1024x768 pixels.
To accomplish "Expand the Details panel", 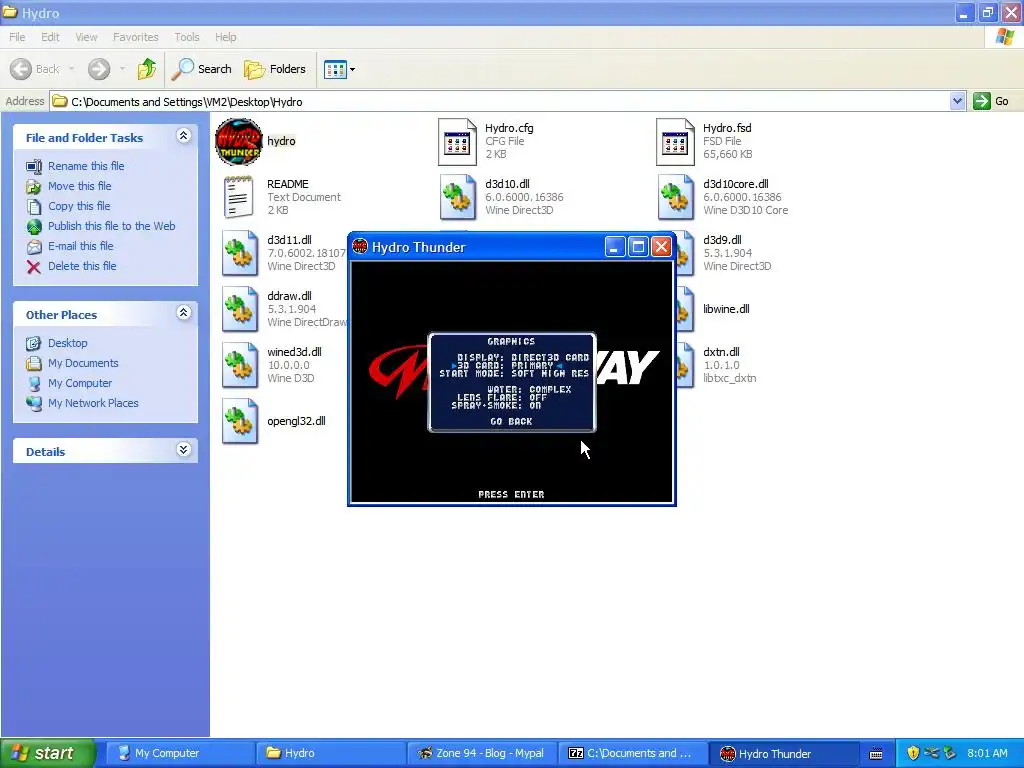I will click(x=184, y=450).
